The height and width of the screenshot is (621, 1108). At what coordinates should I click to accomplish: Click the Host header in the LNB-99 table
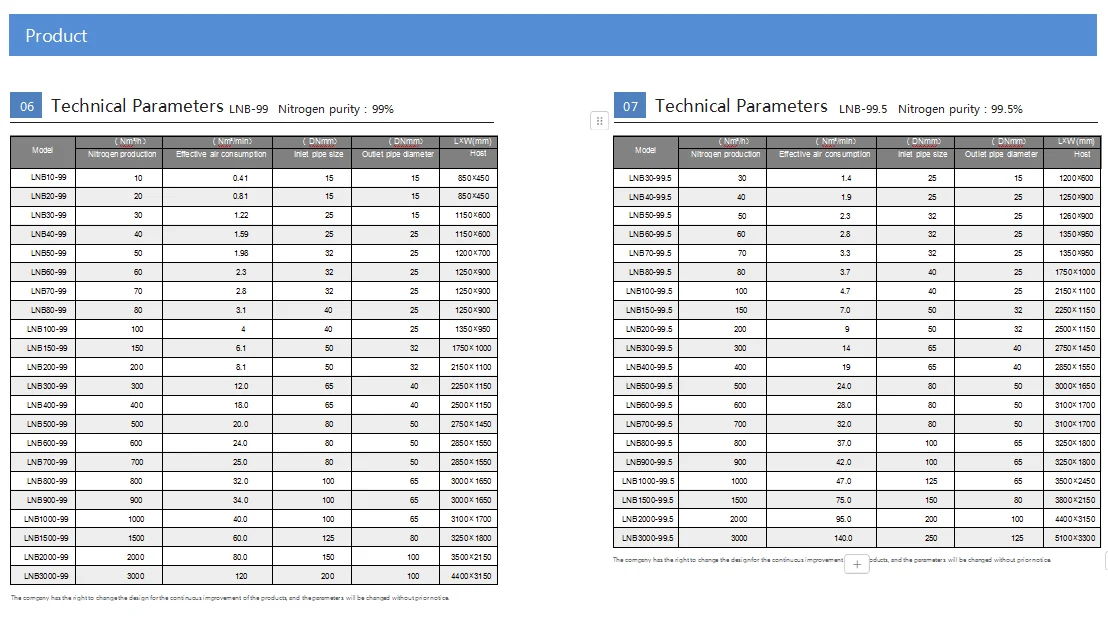[478, 153]
